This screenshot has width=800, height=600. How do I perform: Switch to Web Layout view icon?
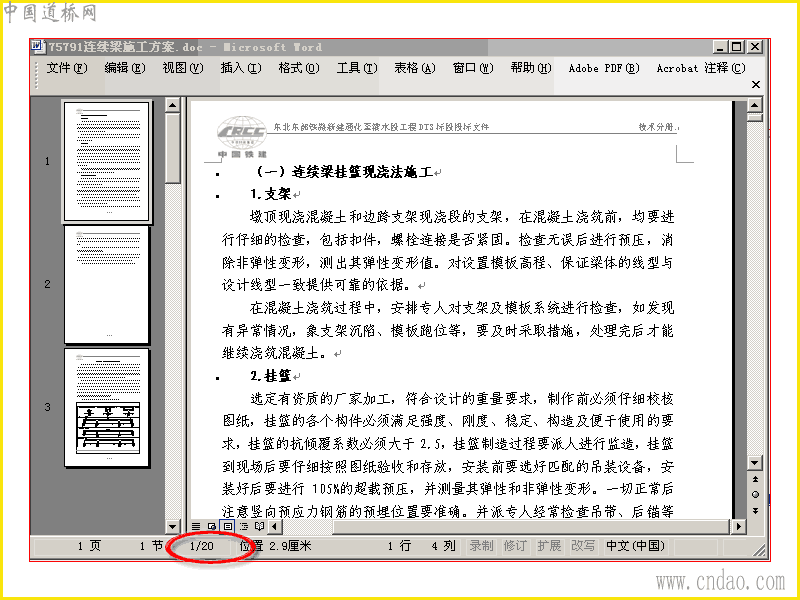click(212, 526)
